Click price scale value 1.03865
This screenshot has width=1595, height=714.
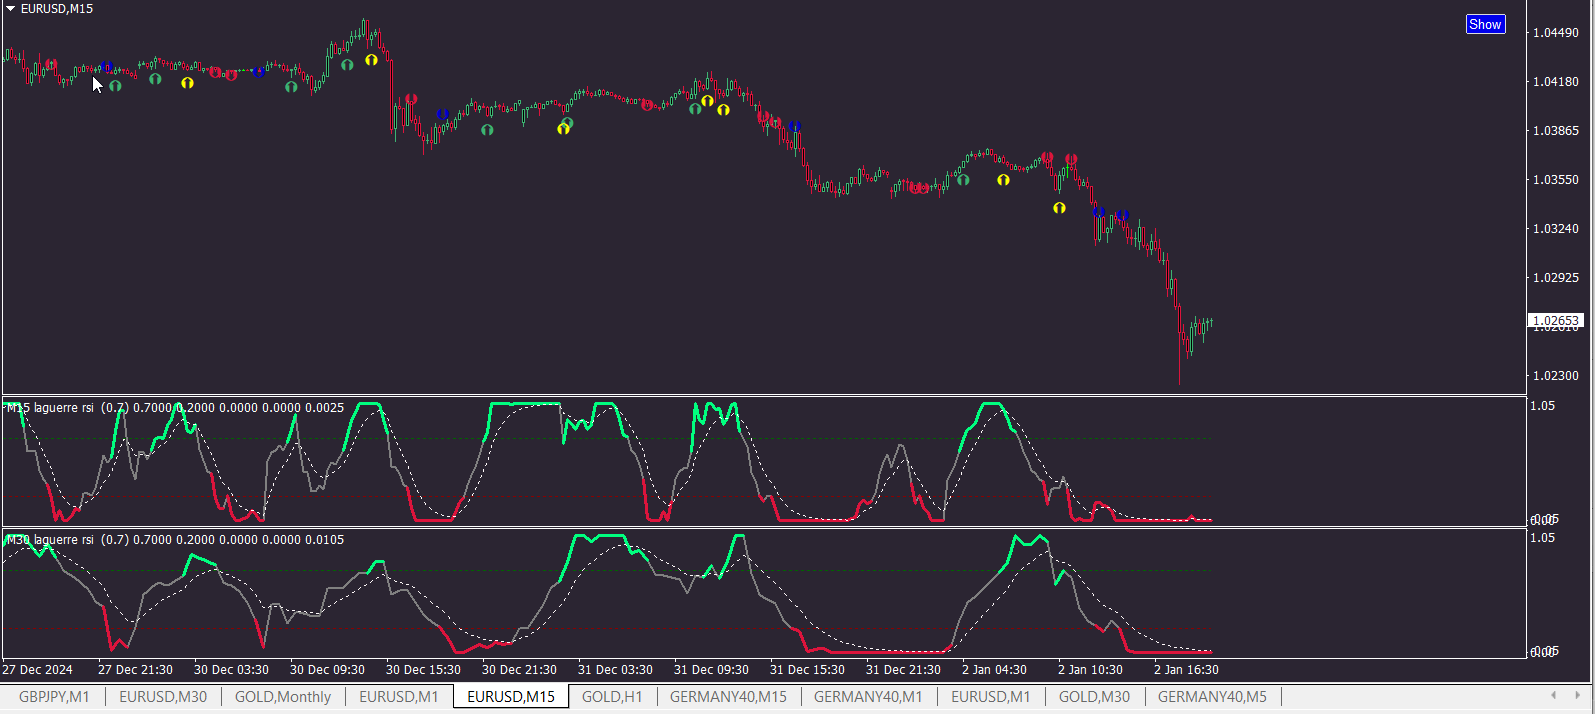pyautogui.click(x=1556, y=131)
